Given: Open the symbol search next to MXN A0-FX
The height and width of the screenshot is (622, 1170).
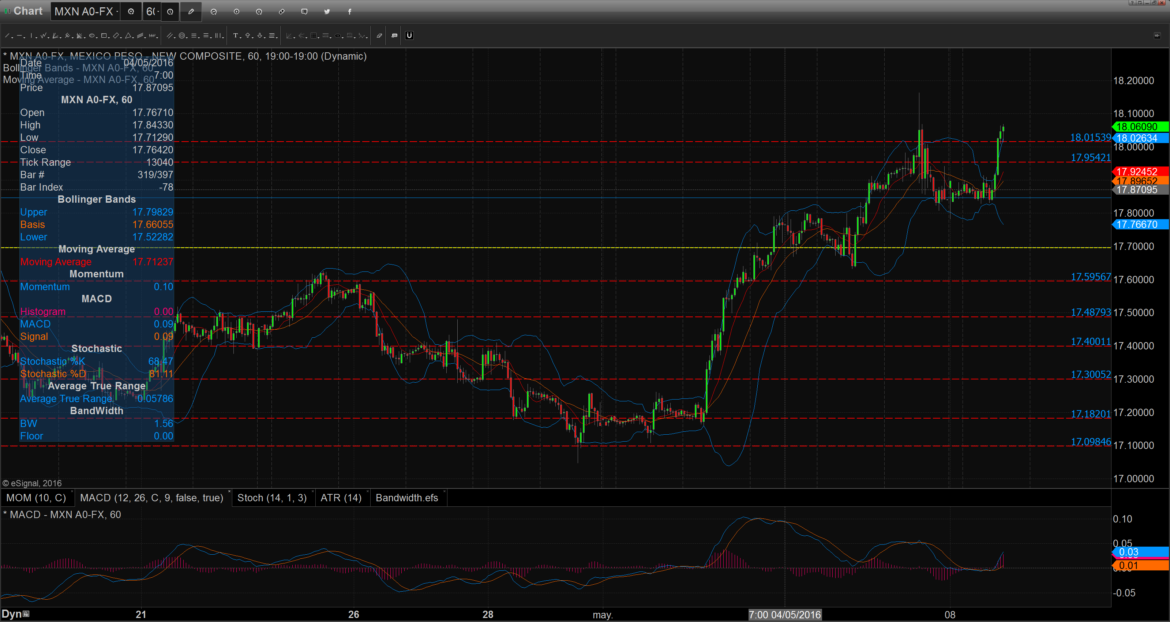Looking at the screenshot, I should [131, 12].
